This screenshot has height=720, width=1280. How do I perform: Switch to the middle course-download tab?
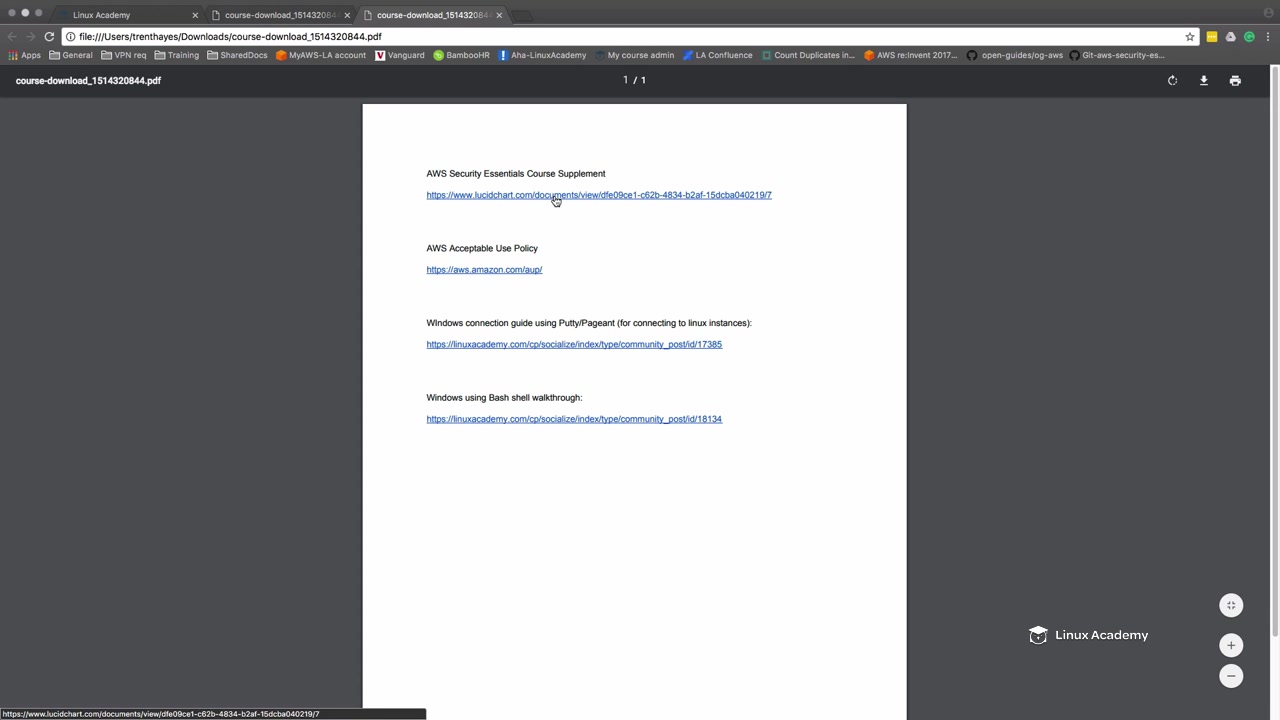(x=280, y=15)
